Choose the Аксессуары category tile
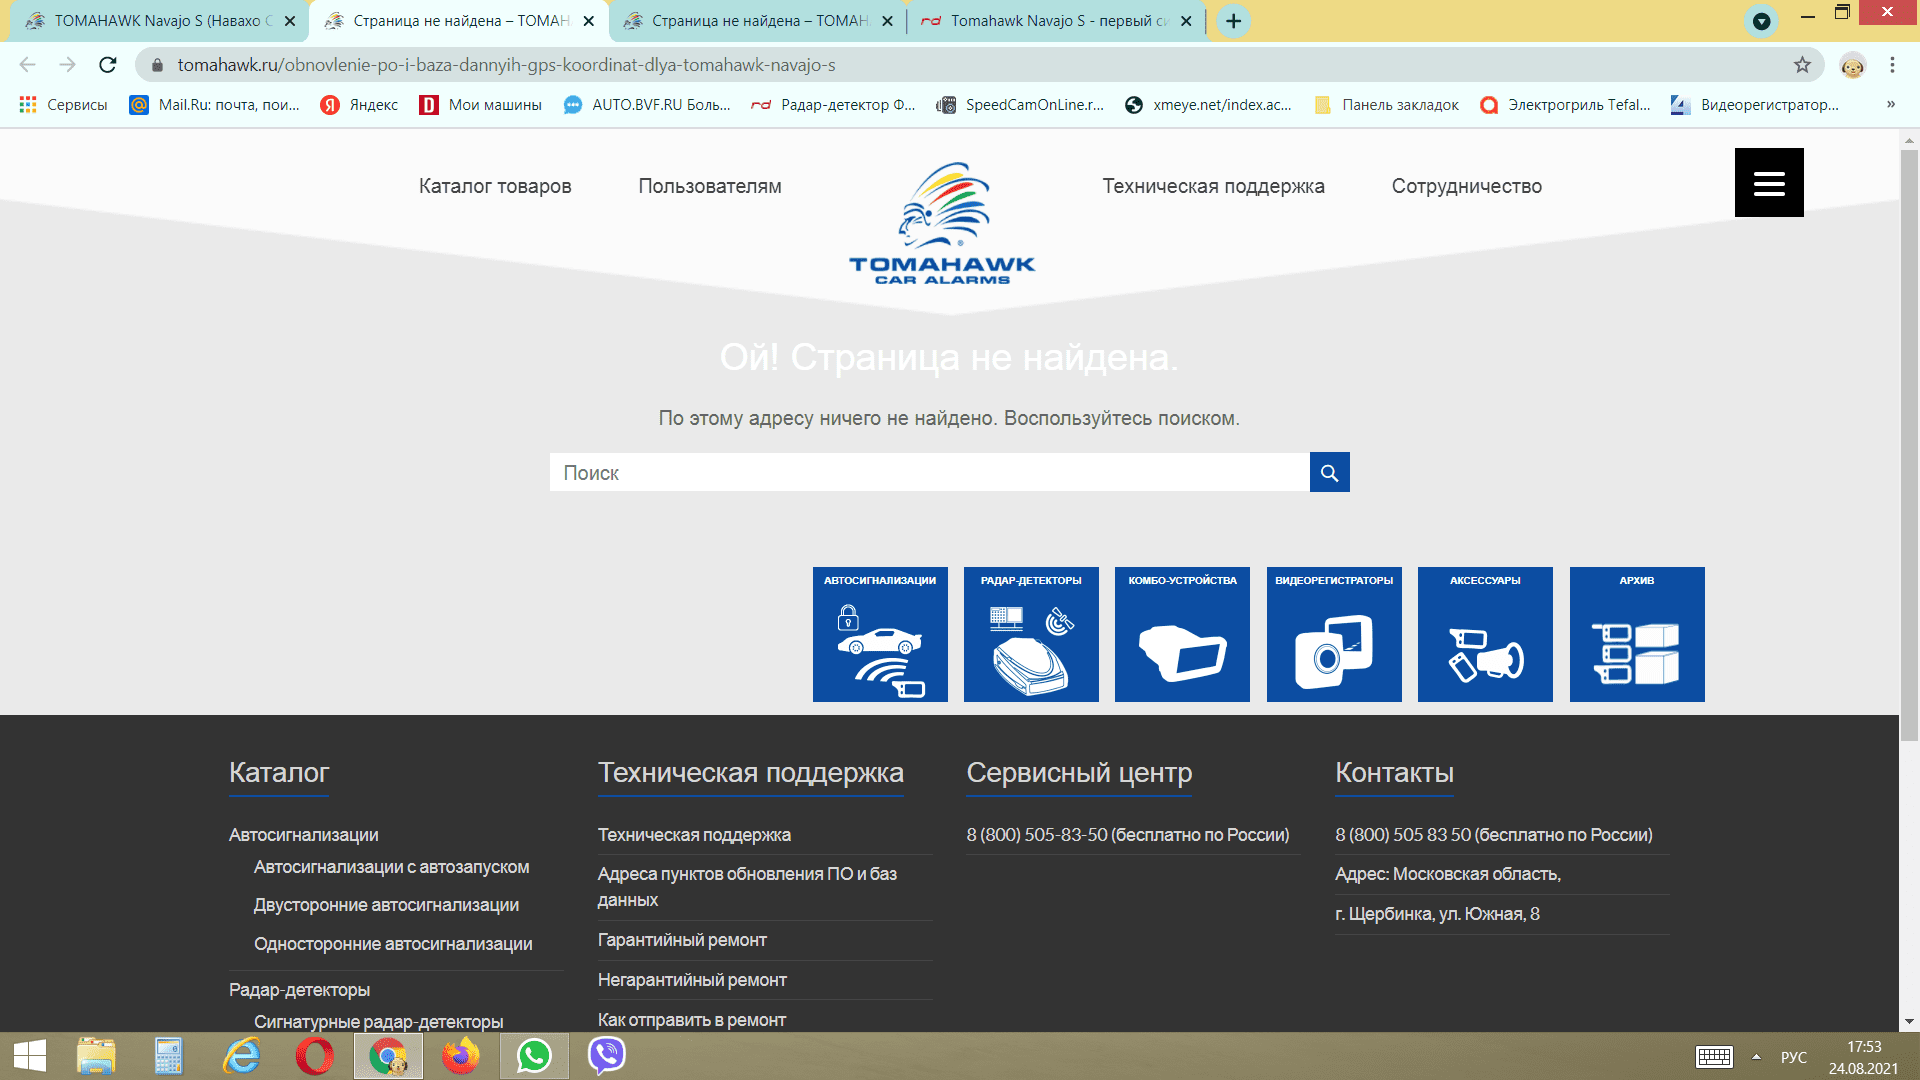 pyautogui.click(x=1485, y=634)
